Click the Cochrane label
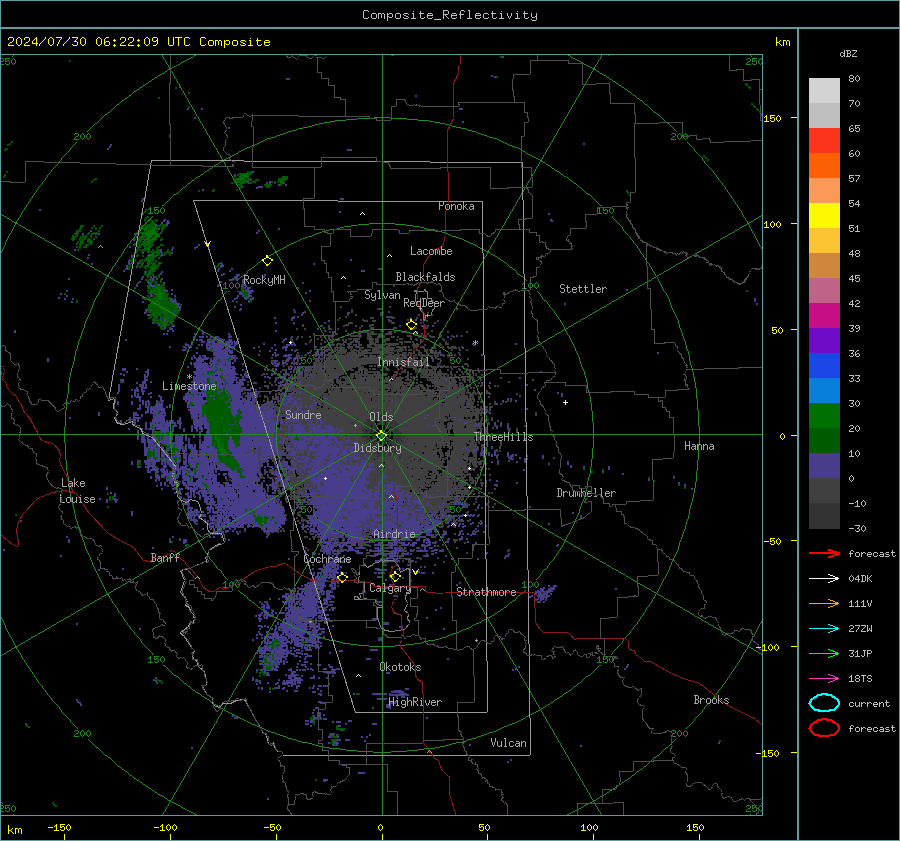 point(327,559)
